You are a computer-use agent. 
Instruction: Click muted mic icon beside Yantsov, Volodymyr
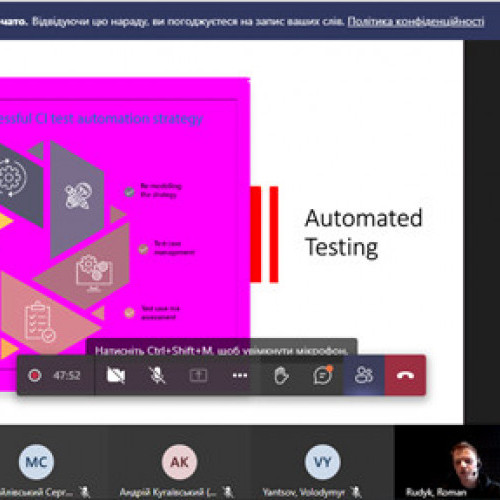pos(356,492)
